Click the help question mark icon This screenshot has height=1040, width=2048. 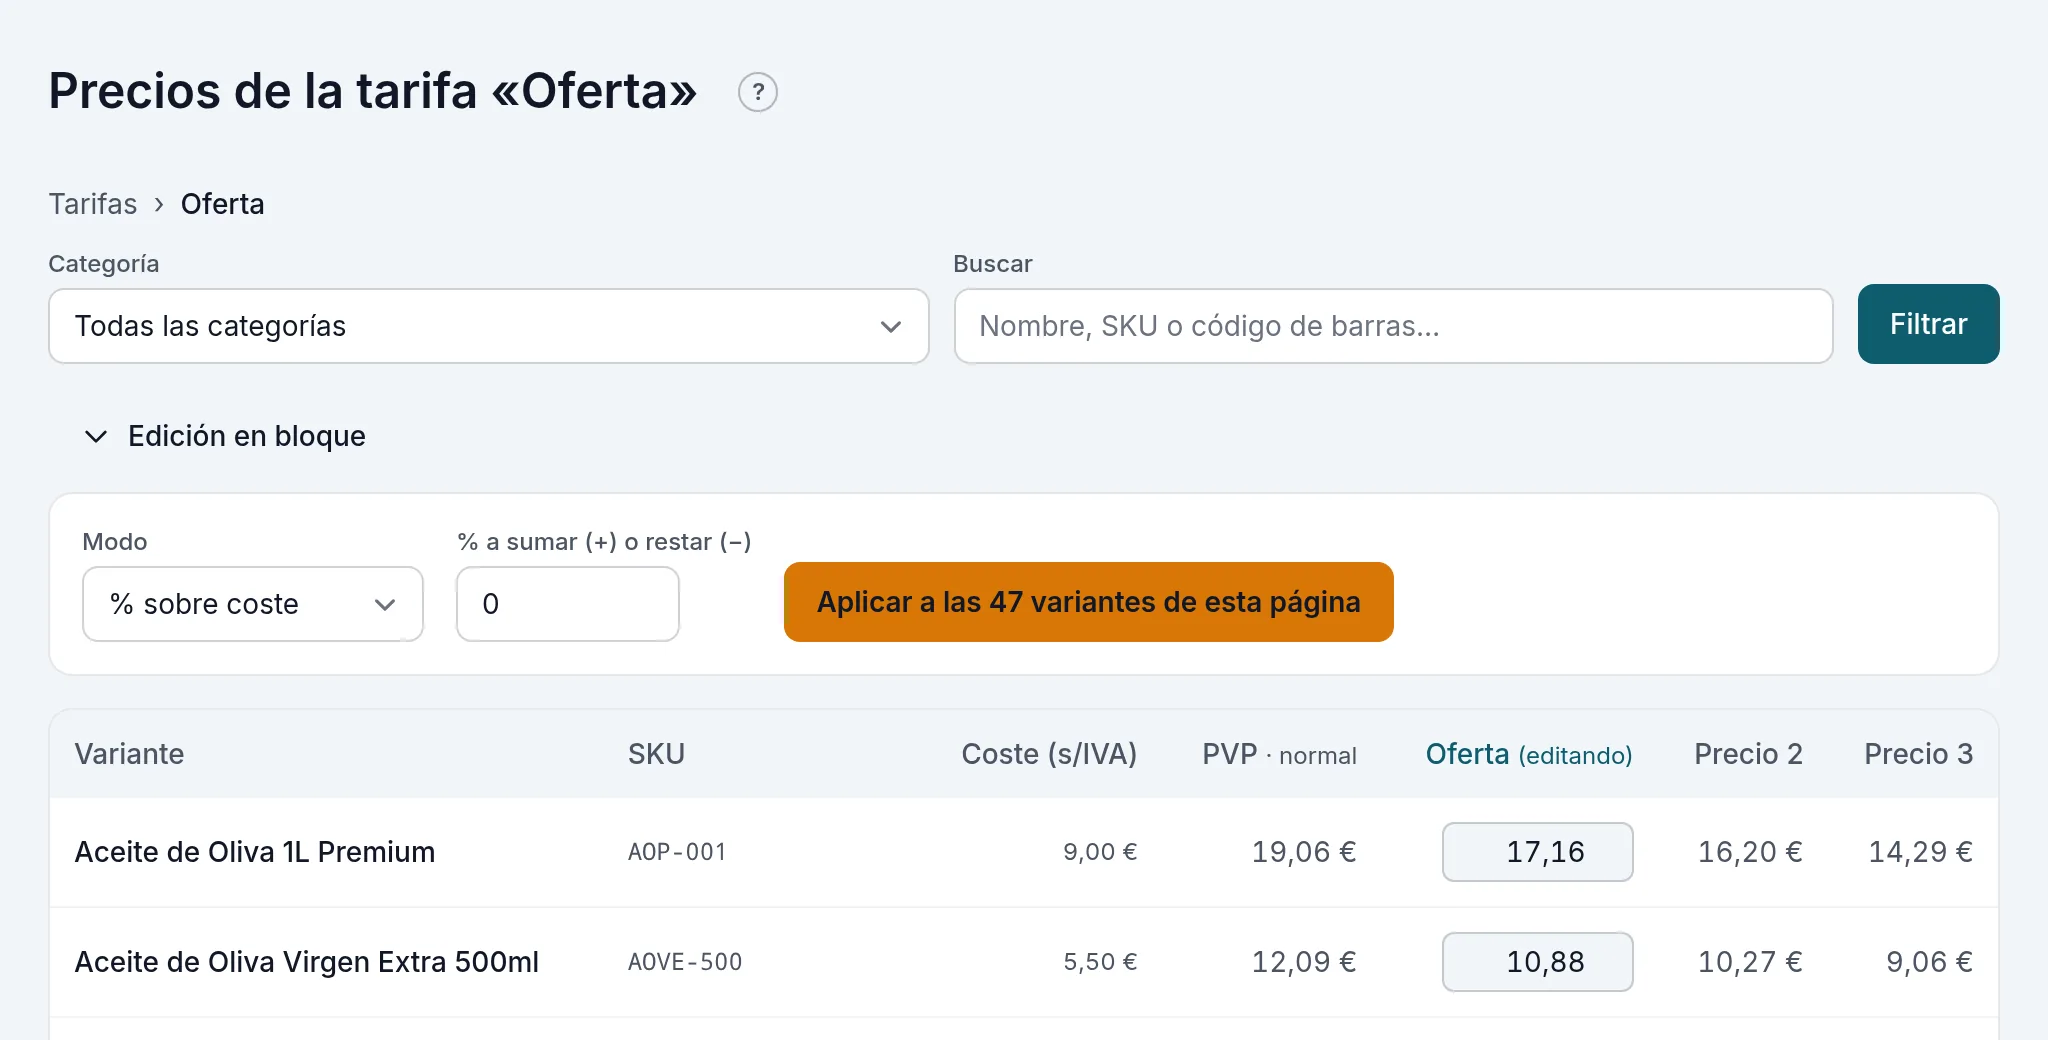tap(758, 92)
